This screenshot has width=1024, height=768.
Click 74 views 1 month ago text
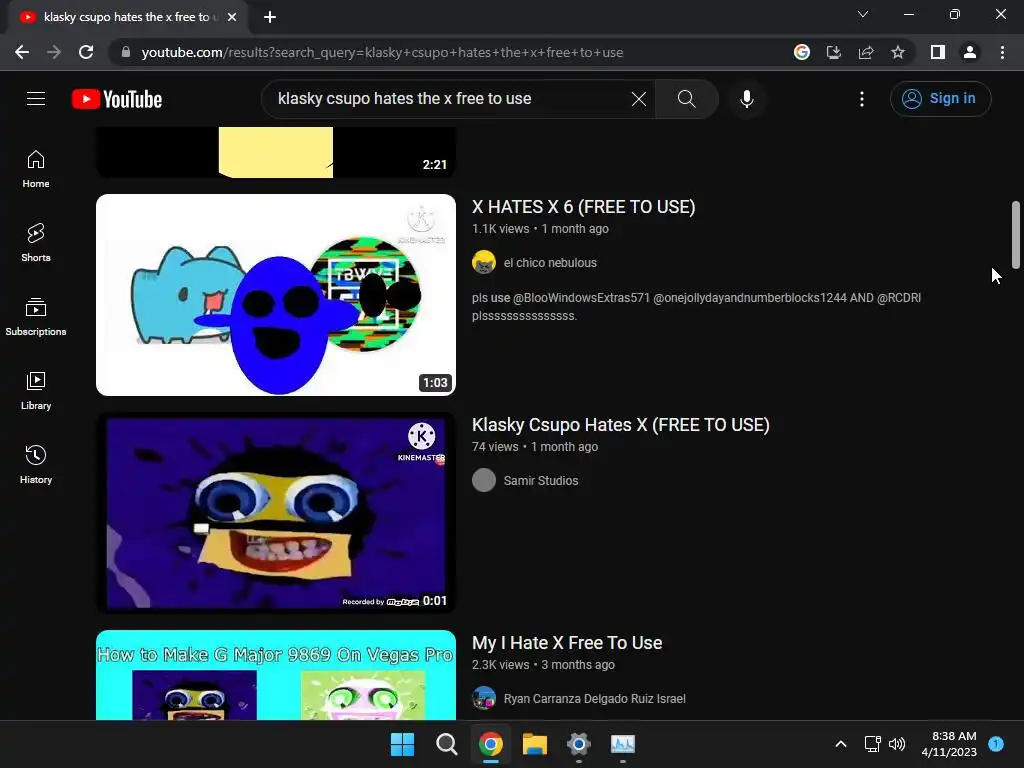[535, 447]
